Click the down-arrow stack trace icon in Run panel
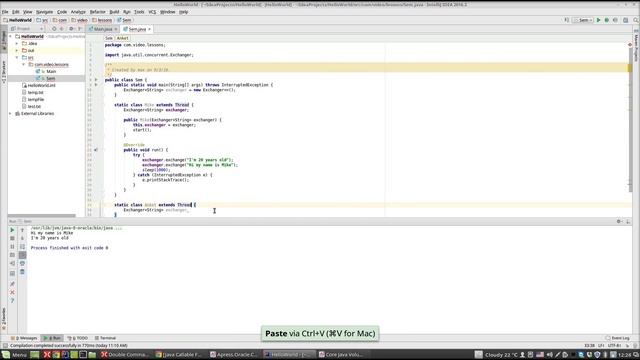Screen dimensions: 640x360 pos(22,238)
